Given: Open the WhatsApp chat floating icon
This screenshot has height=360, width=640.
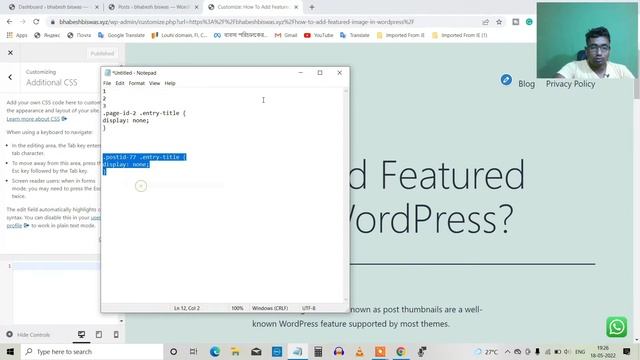Looking at the screenshot, I should coord(616,327).
